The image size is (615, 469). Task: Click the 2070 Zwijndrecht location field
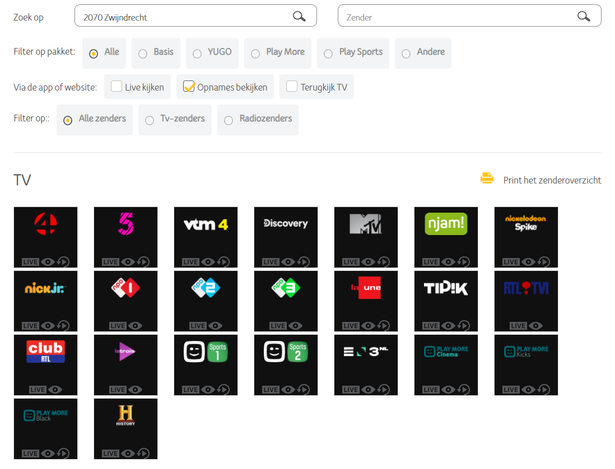pos(180,16)
